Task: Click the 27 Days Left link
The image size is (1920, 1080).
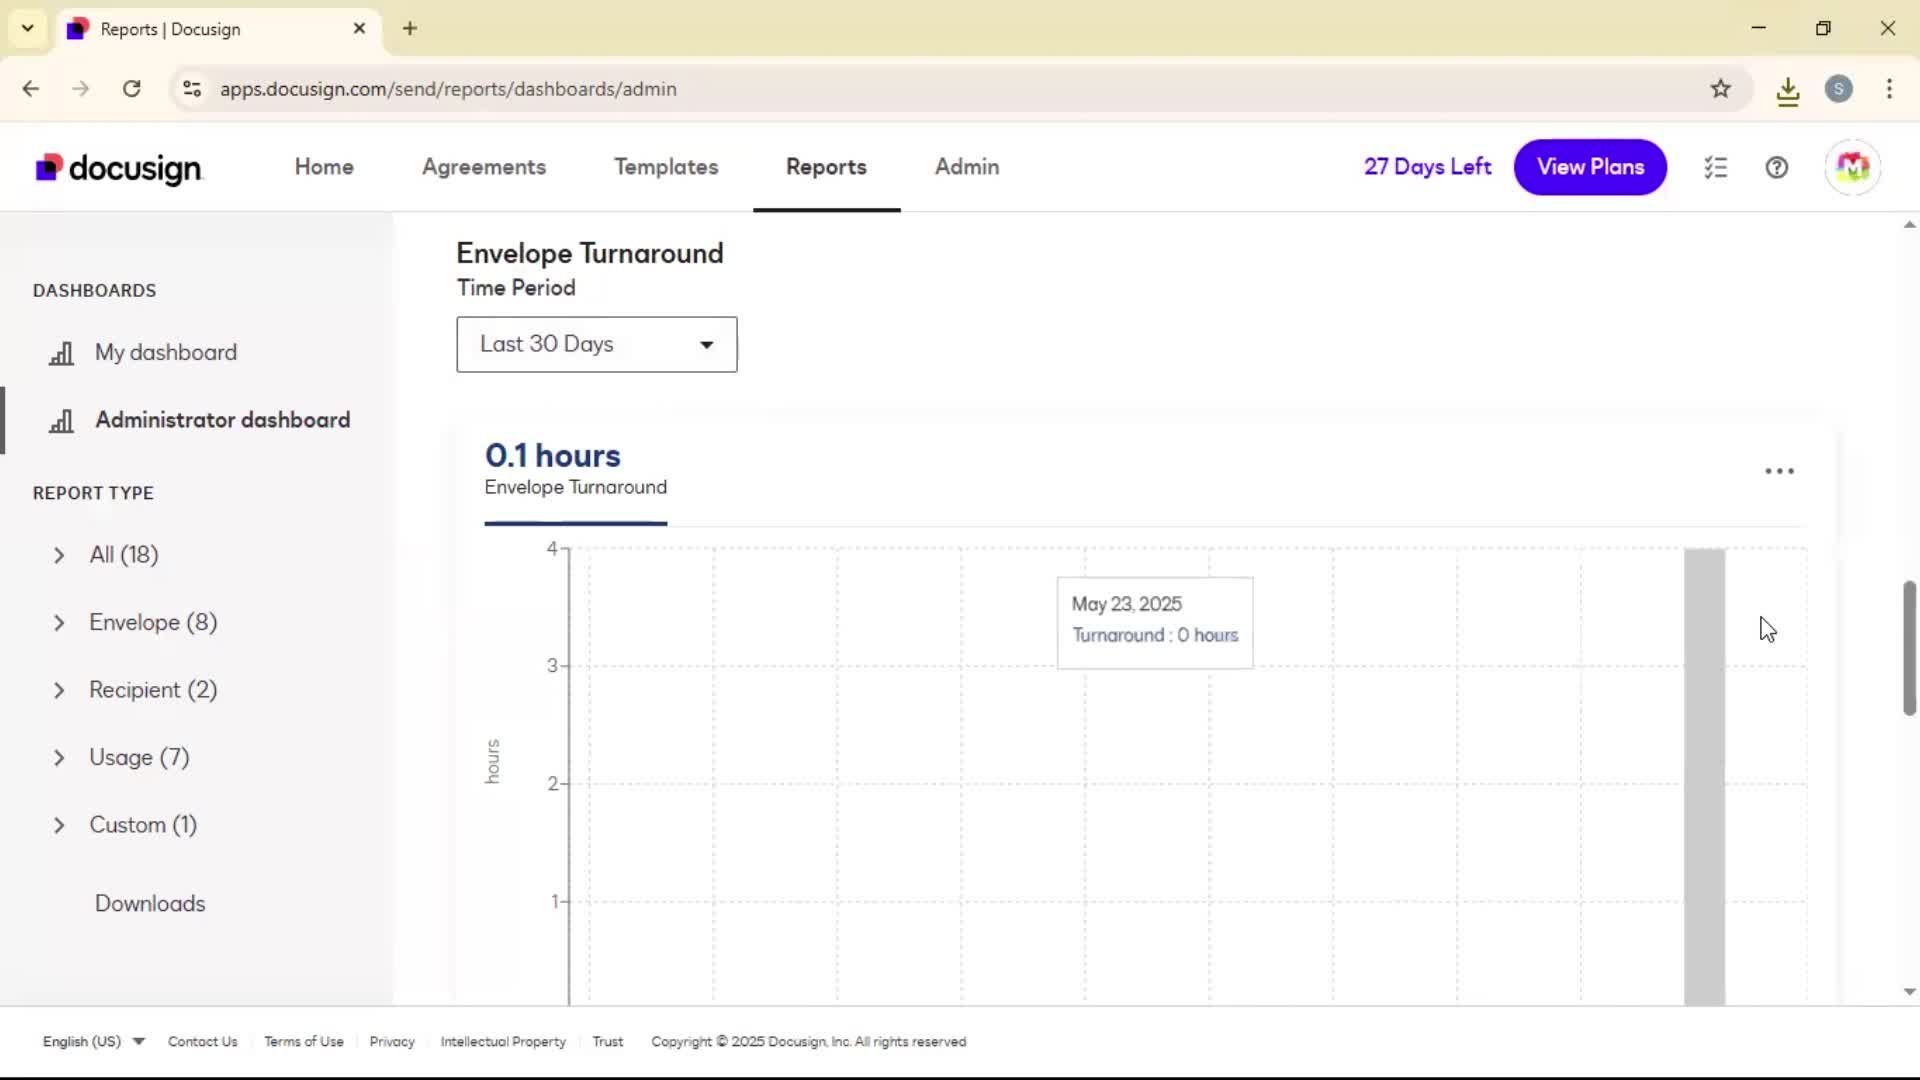Action: coord(1427,167)
